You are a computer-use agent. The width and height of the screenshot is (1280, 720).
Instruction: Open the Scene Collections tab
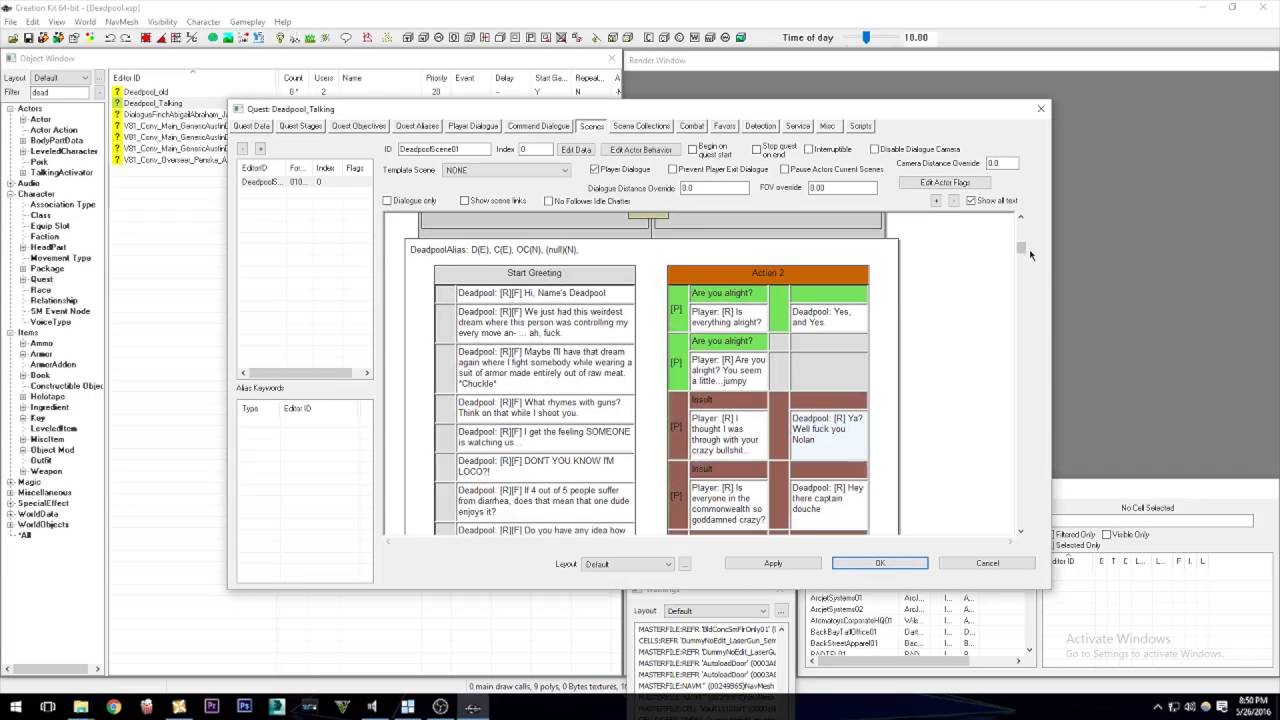tap(641, 126)
